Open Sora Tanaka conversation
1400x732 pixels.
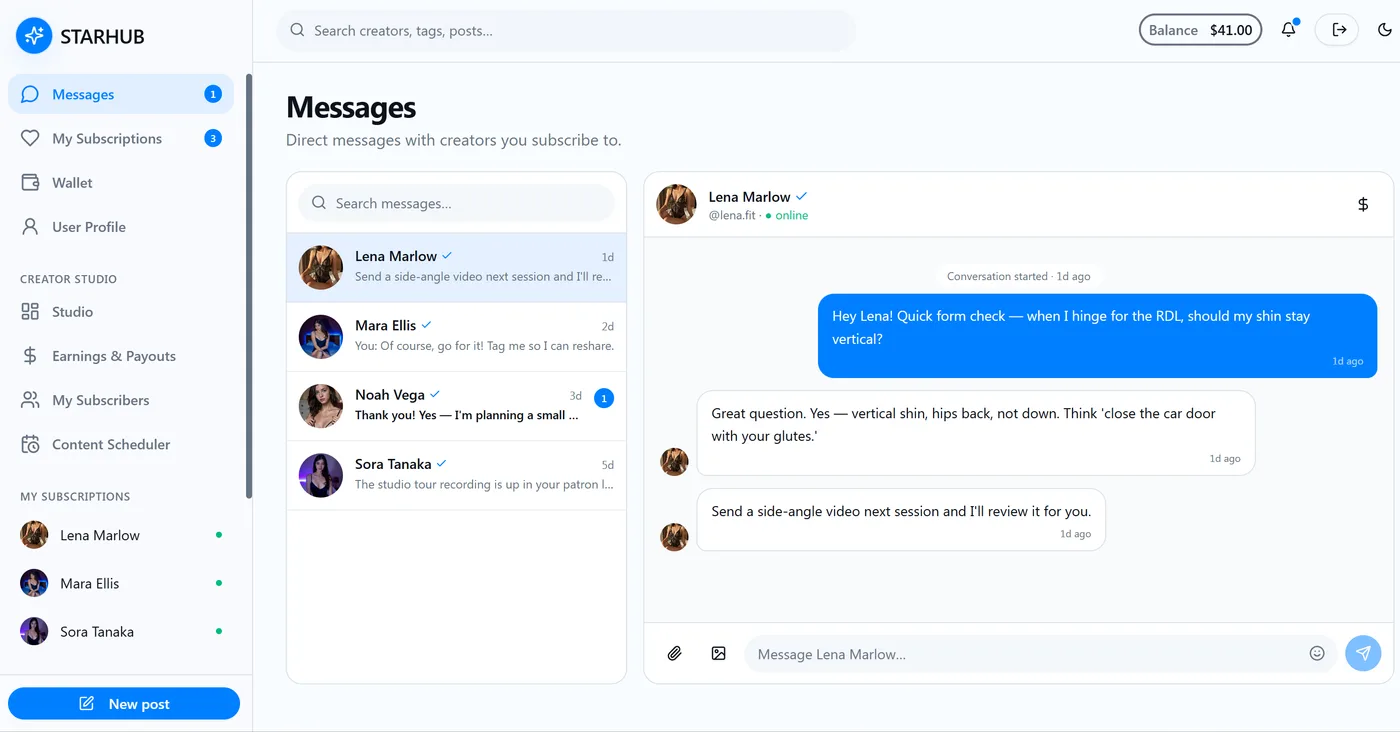[x=456, y=475]
